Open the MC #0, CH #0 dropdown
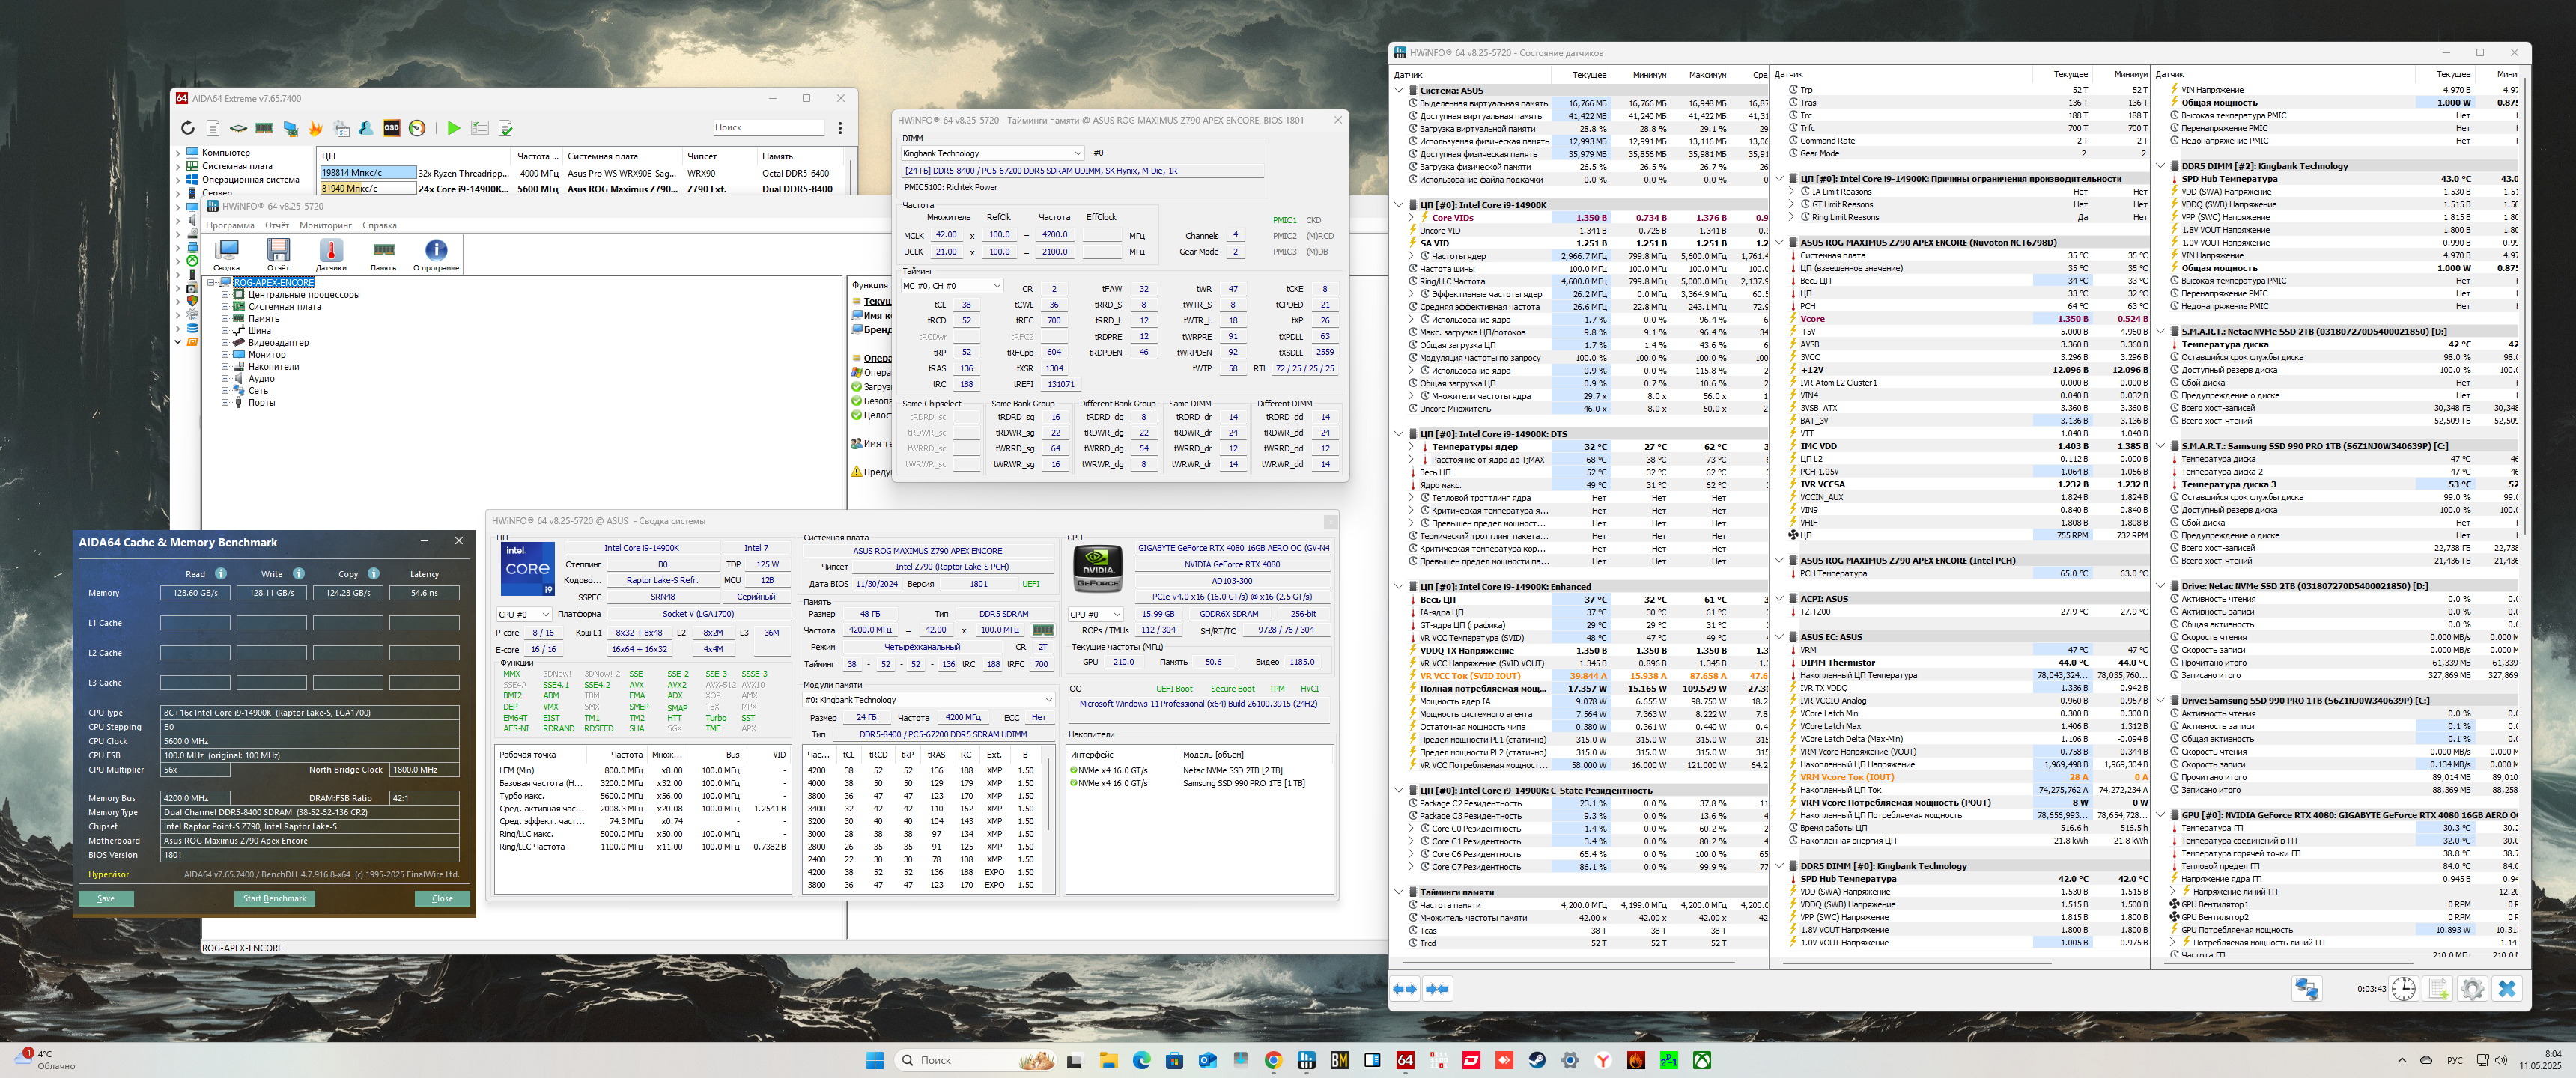This screenshot has width=2576, height=1078. pos(951,286)
